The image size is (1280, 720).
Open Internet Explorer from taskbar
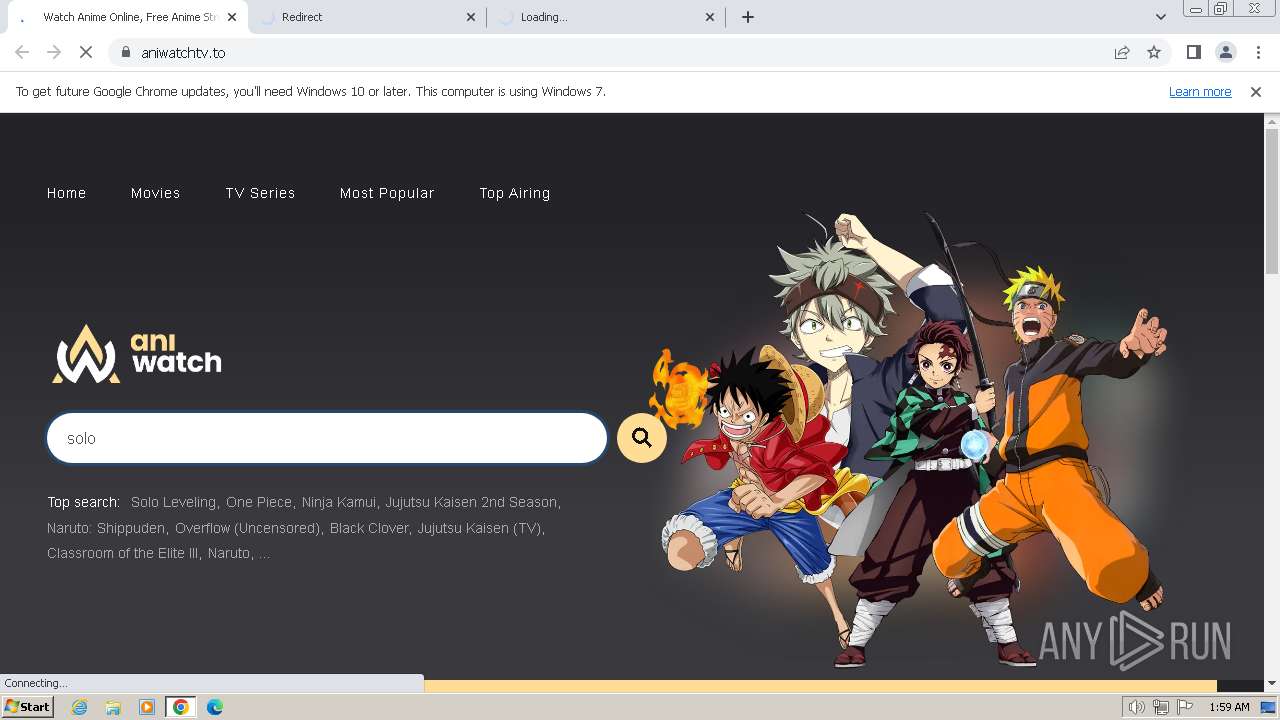[x=80, y=707]
